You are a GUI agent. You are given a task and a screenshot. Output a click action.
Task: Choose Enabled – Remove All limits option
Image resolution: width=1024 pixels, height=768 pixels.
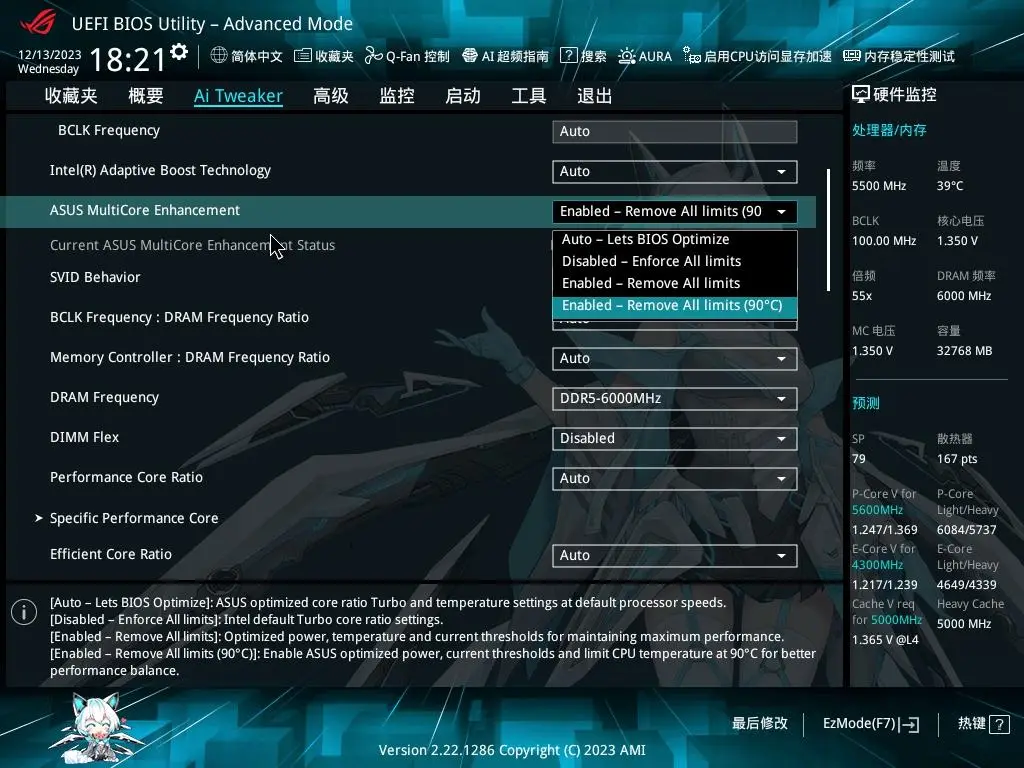click(x=675, y=283)
